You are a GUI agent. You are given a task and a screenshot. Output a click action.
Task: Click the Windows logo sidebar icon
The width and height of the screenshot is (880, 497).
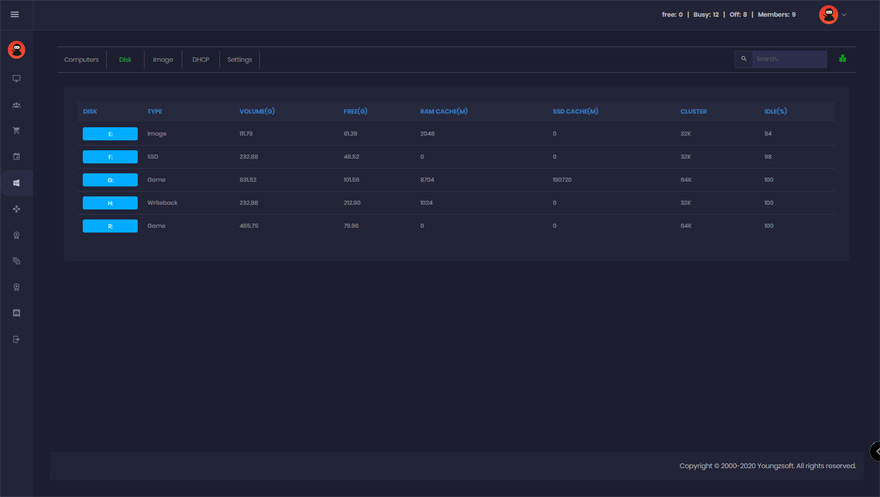pos(16,183)
